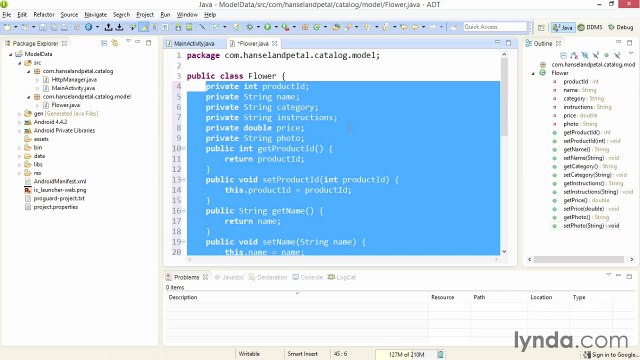Viewport: 640px width, 360px height.
Task: Click the Debug bug toolbar icon
Action: [249, 27]
